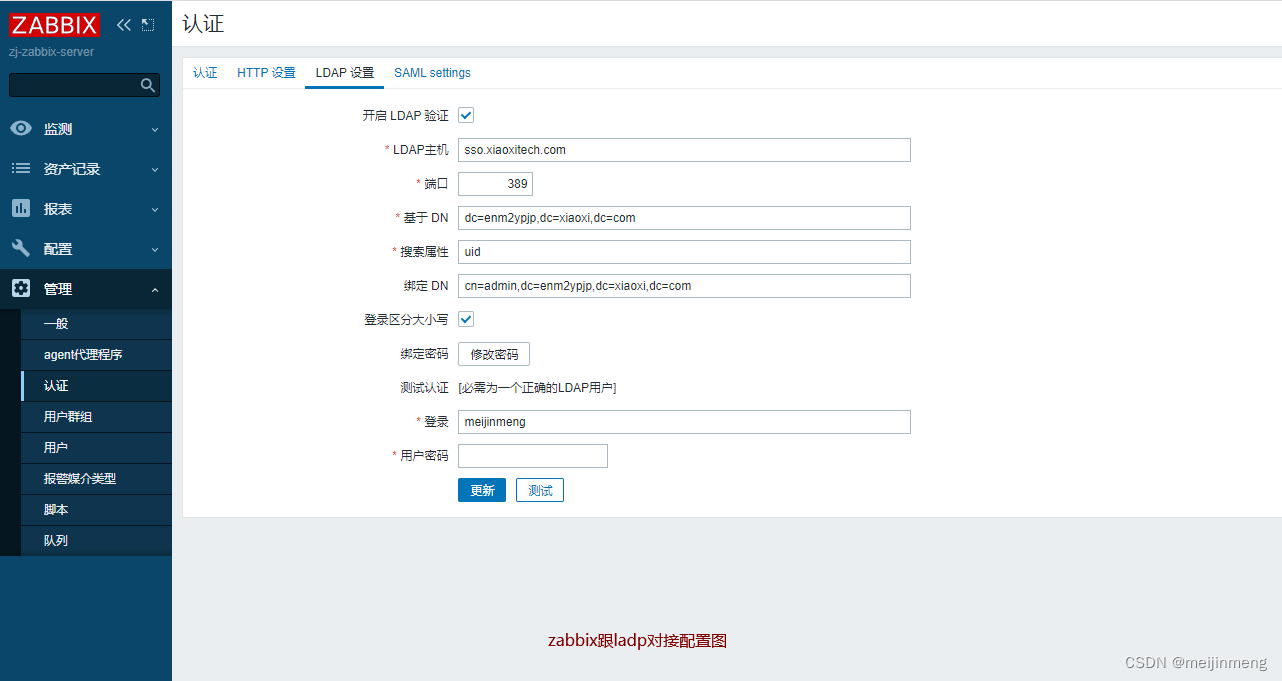Click the 基于 DN input field
This screenshot has height=681, width=1282.
pyautogui.click(x=684, y=218)
